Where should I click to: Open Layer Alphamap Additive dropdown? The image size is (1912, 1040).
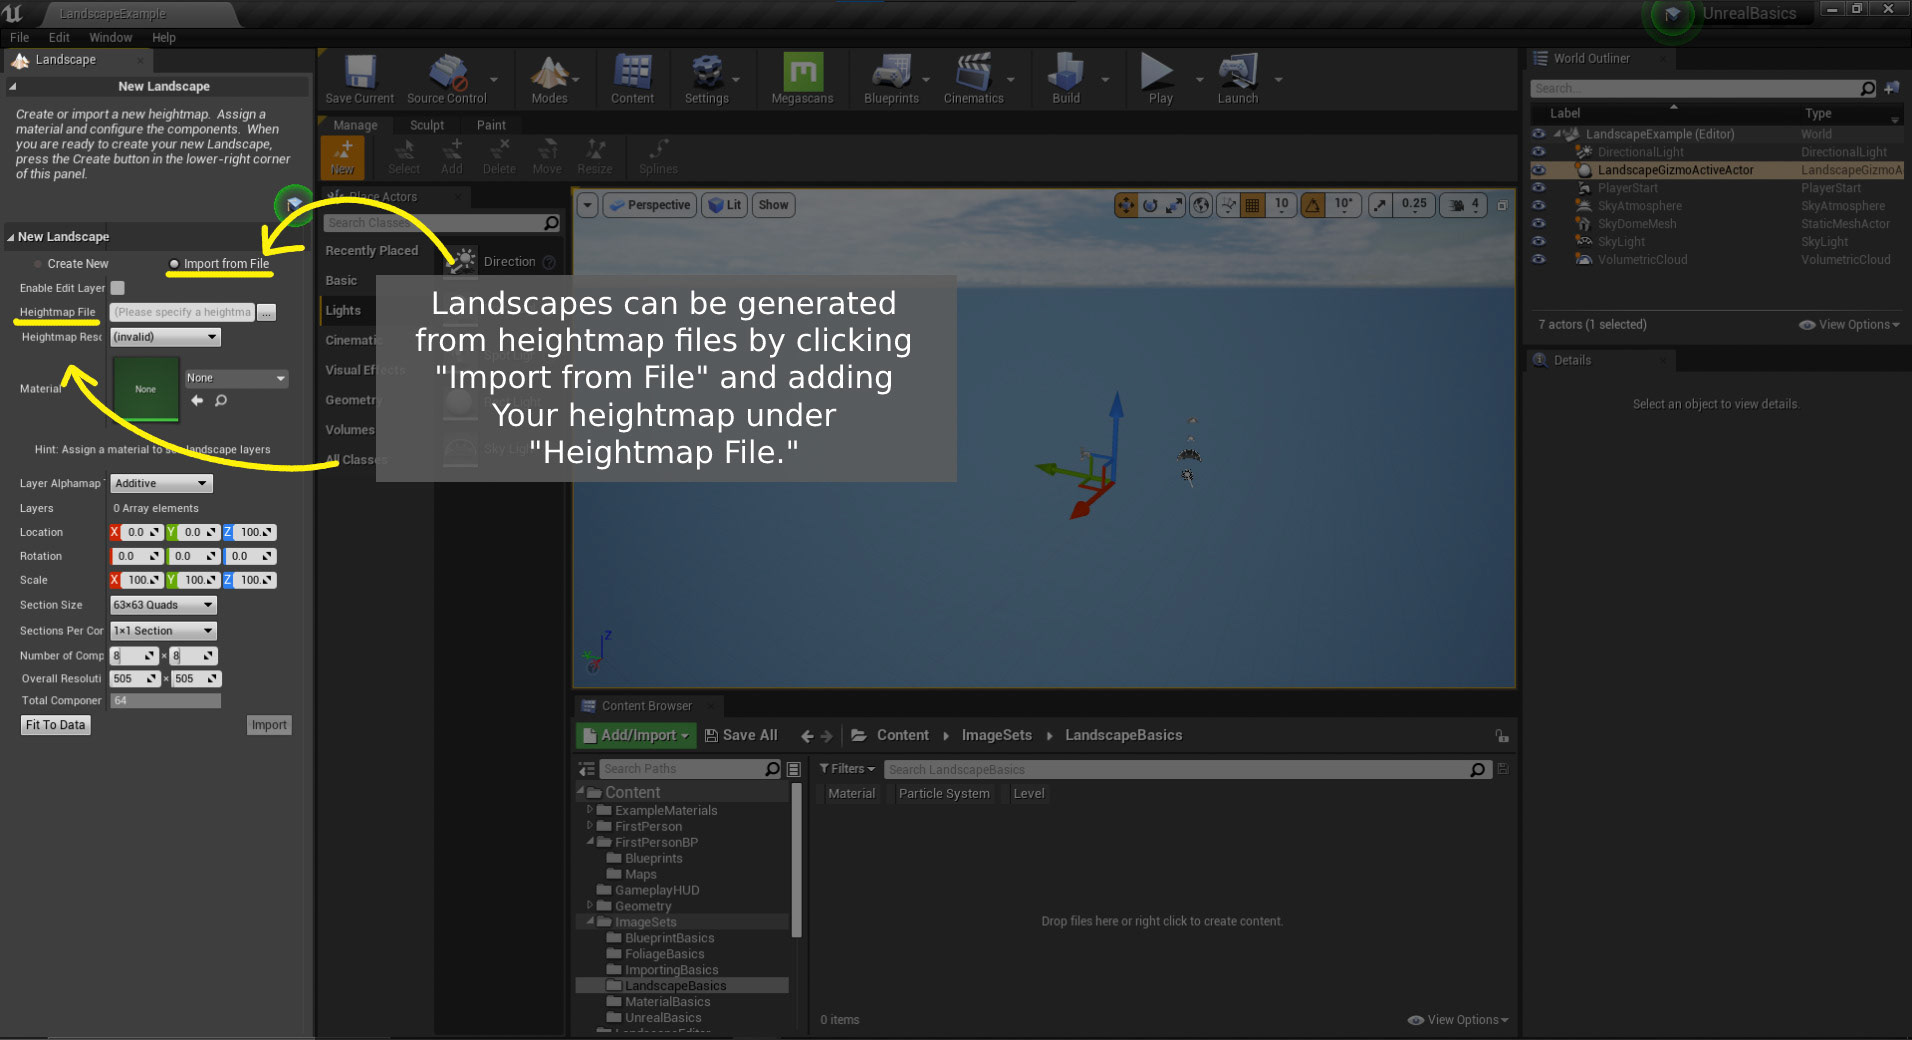click(161, 483)
